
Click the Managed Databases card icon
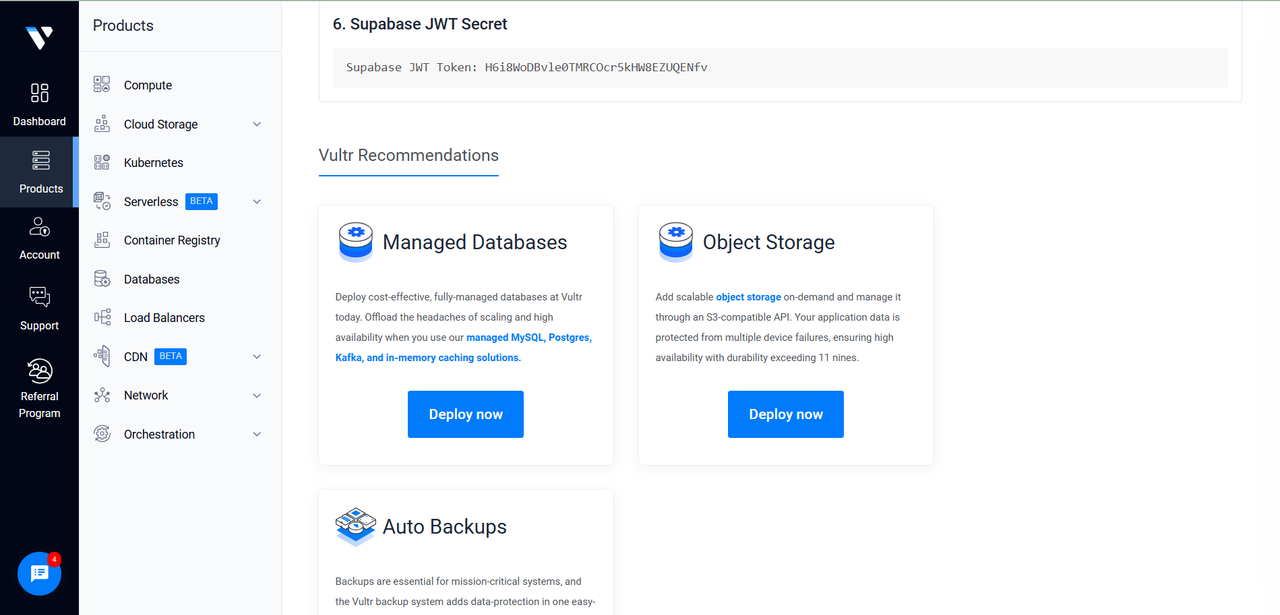click(355, 242)
